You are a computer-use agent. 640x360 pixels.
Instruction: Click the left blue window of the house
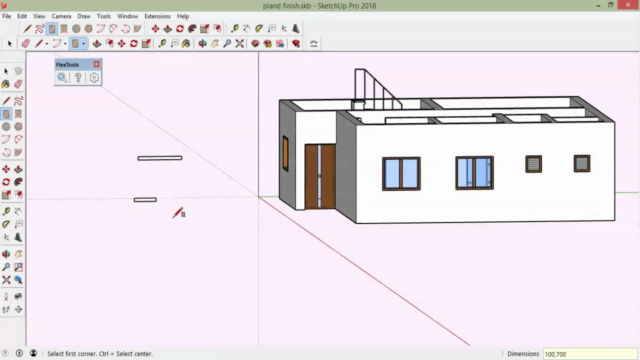(x=401, y=173)
